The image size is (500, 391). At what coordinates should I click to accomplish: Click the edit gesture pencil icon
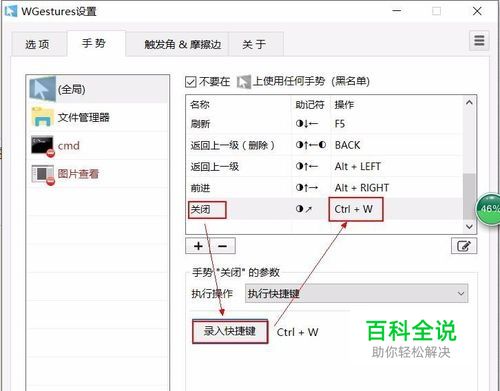click(x=464, y=246)
